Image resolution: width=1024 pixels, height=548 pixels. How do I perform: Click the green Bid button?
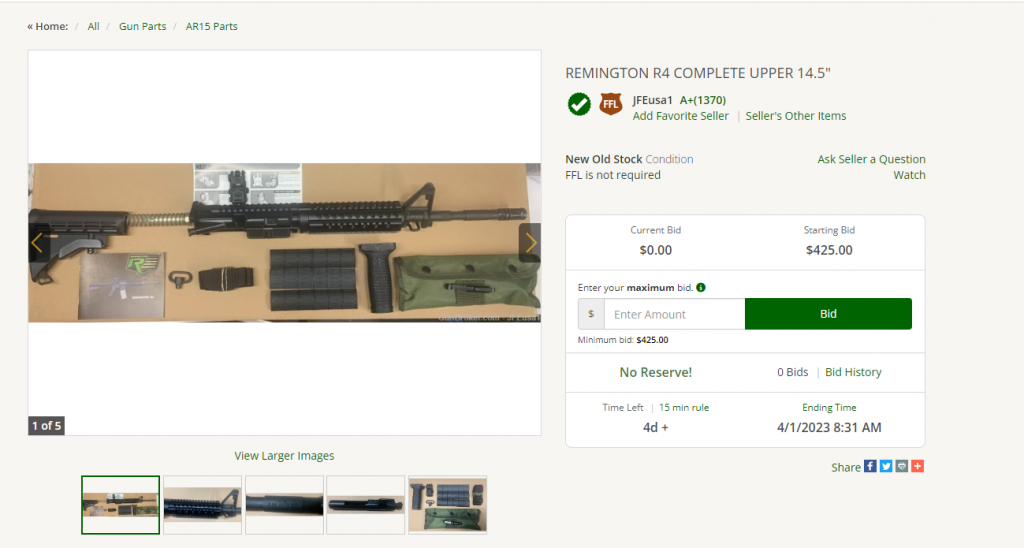[828, 314]
